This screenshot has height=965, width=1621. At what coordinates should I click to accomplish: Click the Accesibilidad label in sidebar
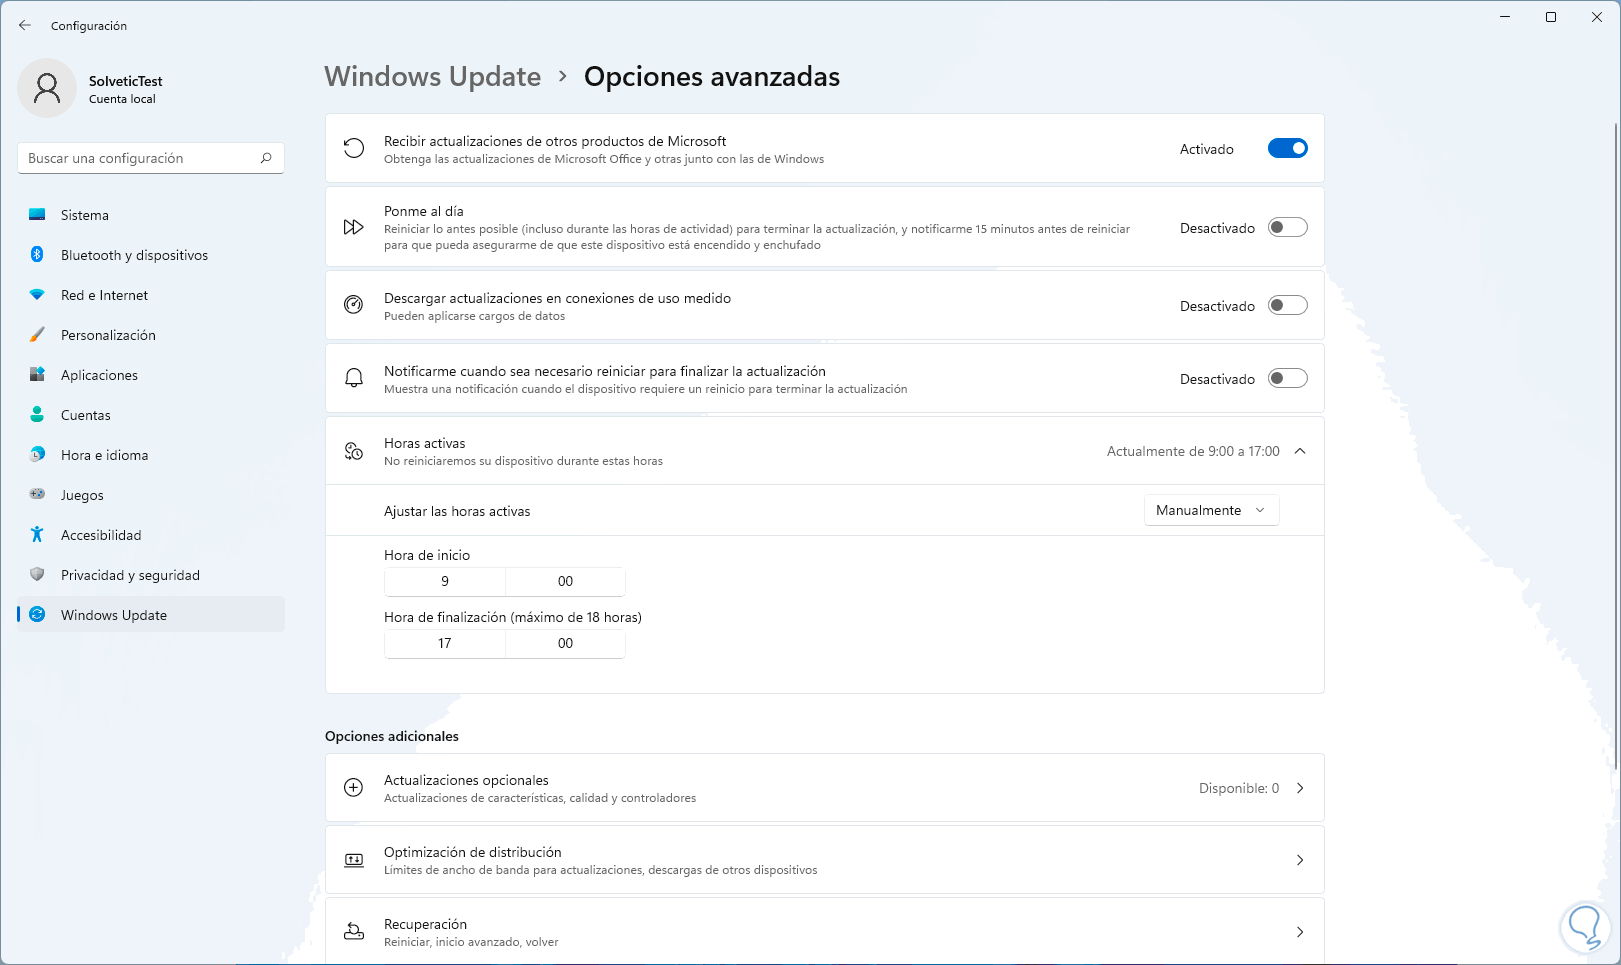pos(101,535)
